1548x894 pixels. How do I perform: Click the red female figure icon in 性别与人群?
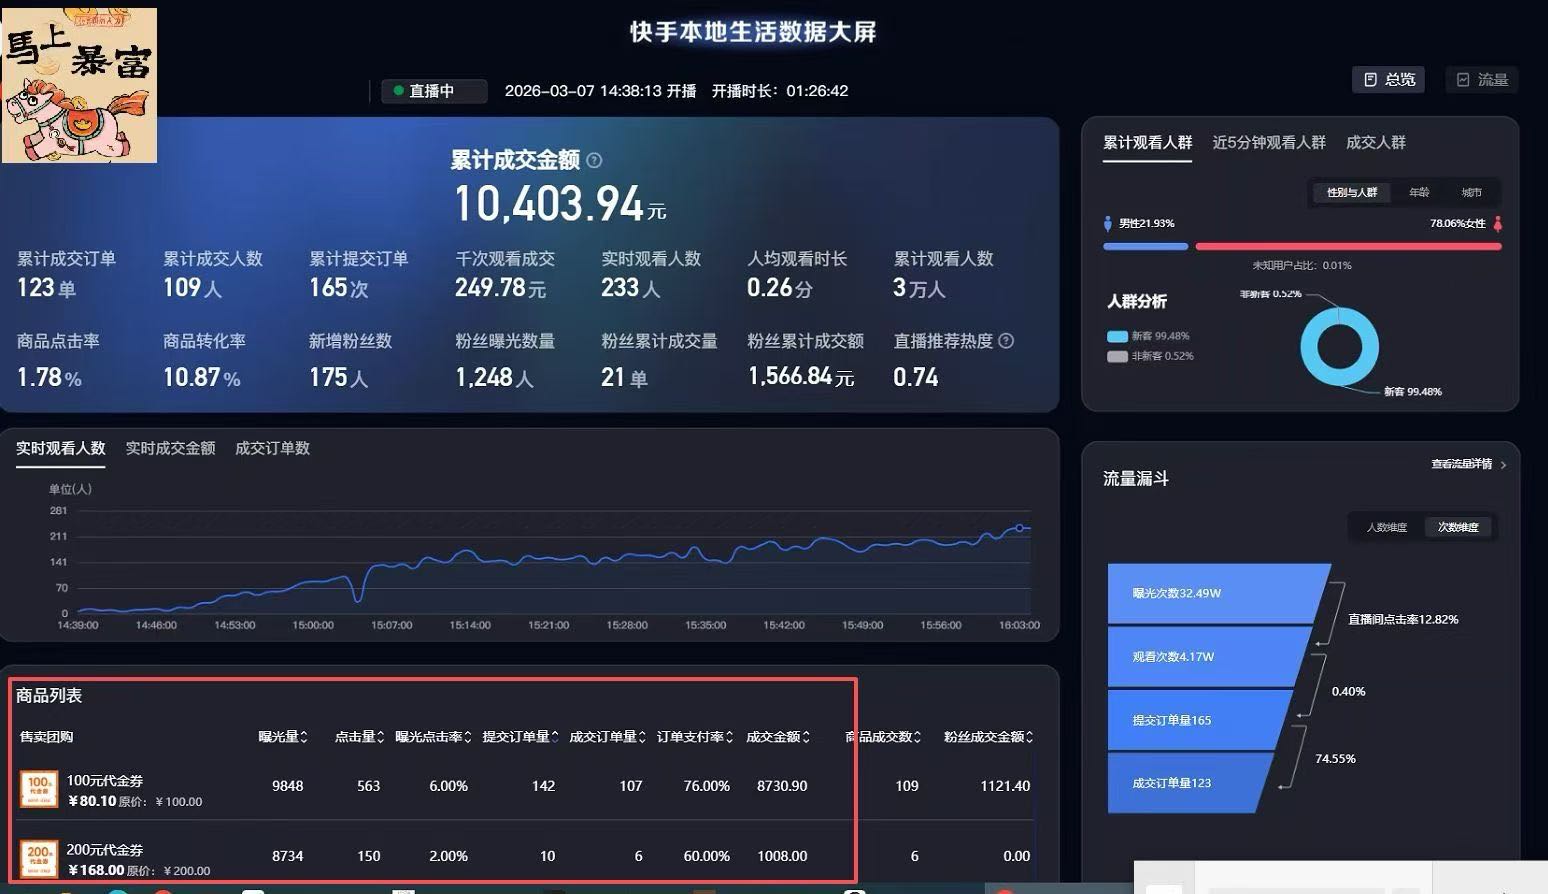tap(1497, 224)
